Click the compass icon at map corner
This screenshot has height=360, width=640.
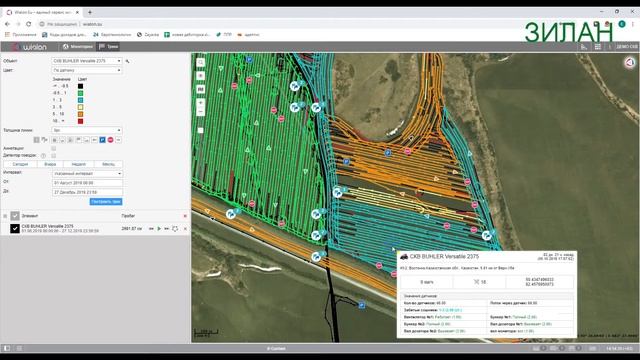point(630,62)
